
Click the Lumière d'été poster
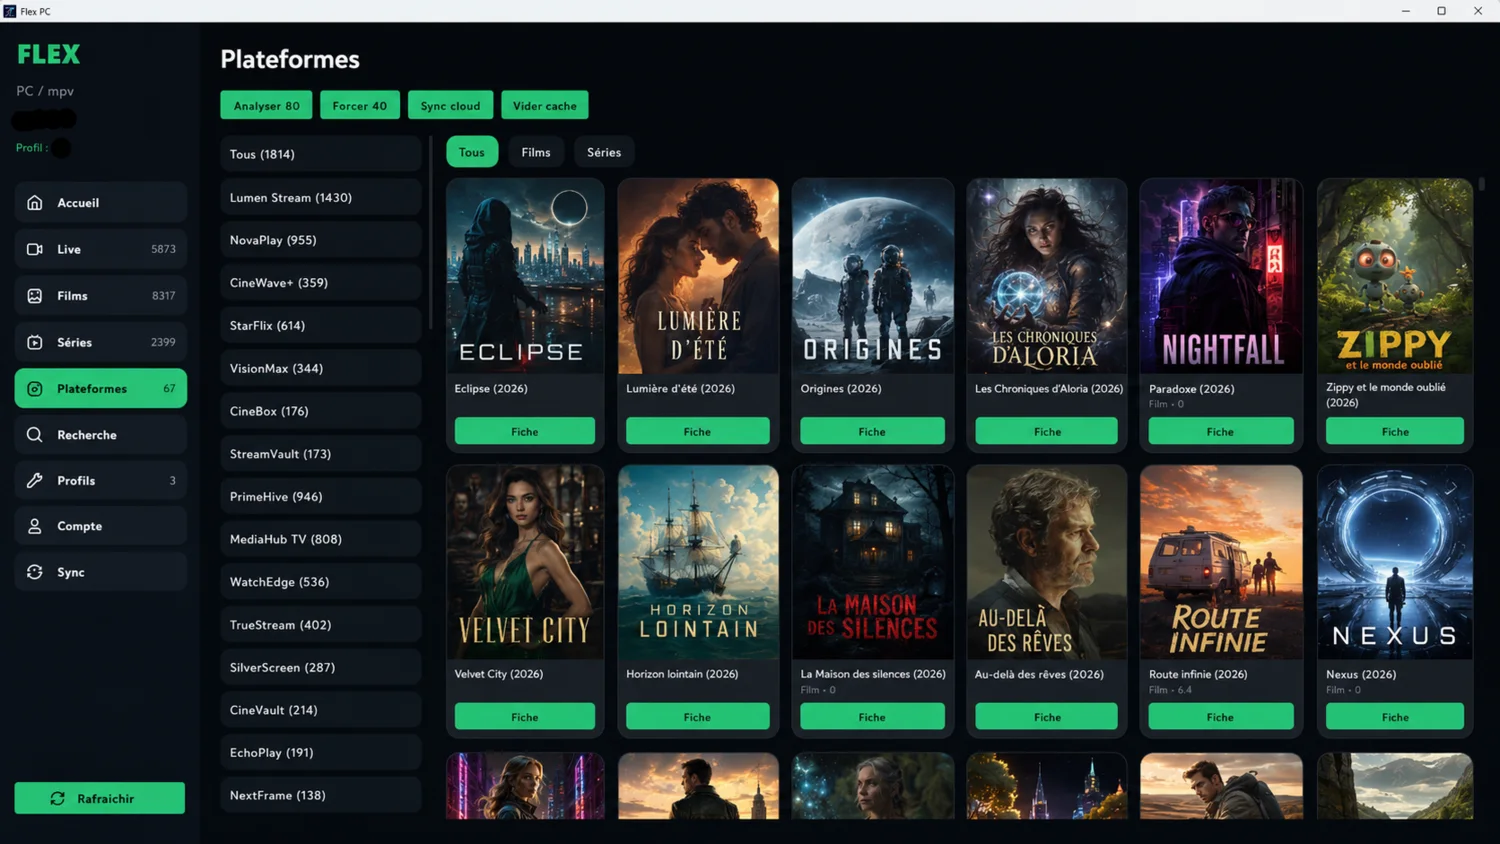tap(698, 276)
